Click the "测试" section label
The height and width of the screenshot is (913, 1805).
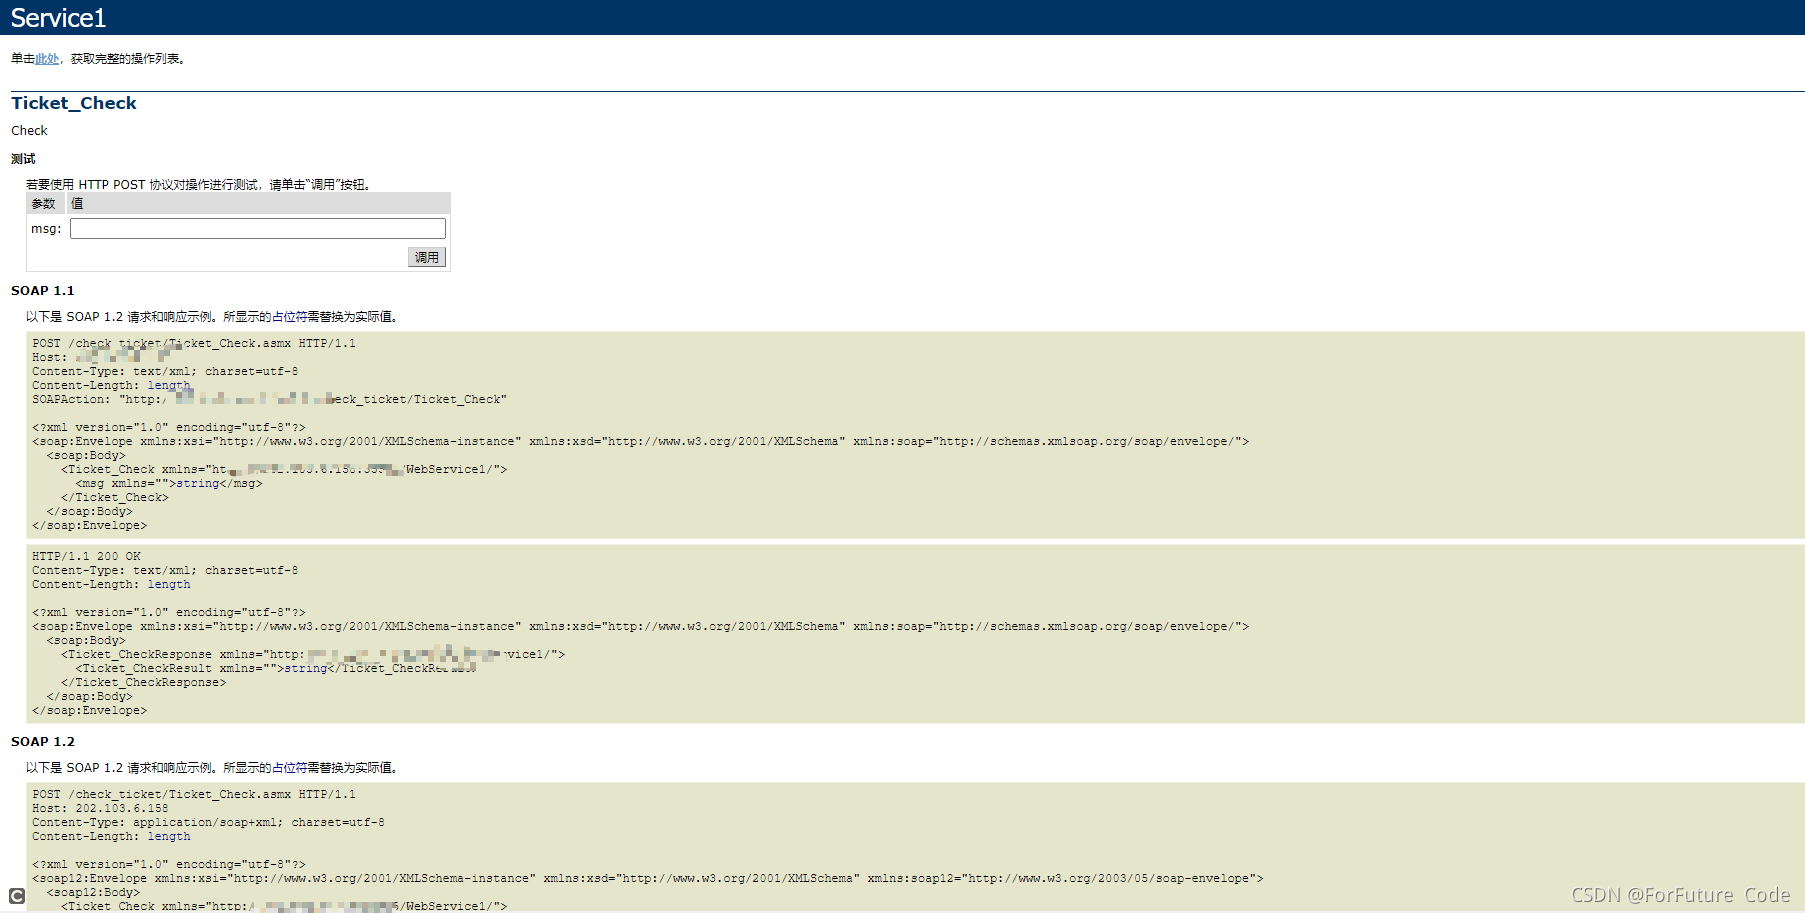pyautogui.click(x=23, y=158)
